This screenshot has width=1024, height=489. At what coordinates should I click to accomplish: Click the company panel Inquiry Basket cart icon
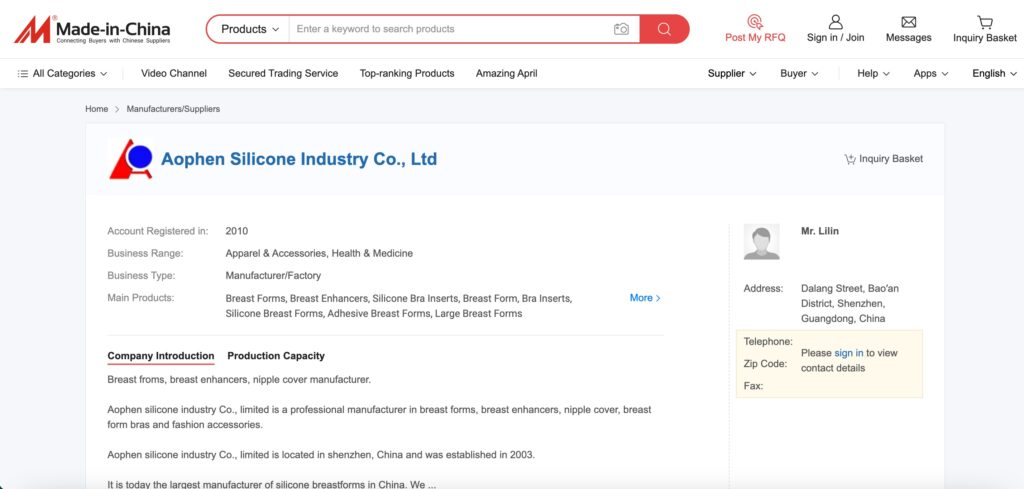[850, 159]
